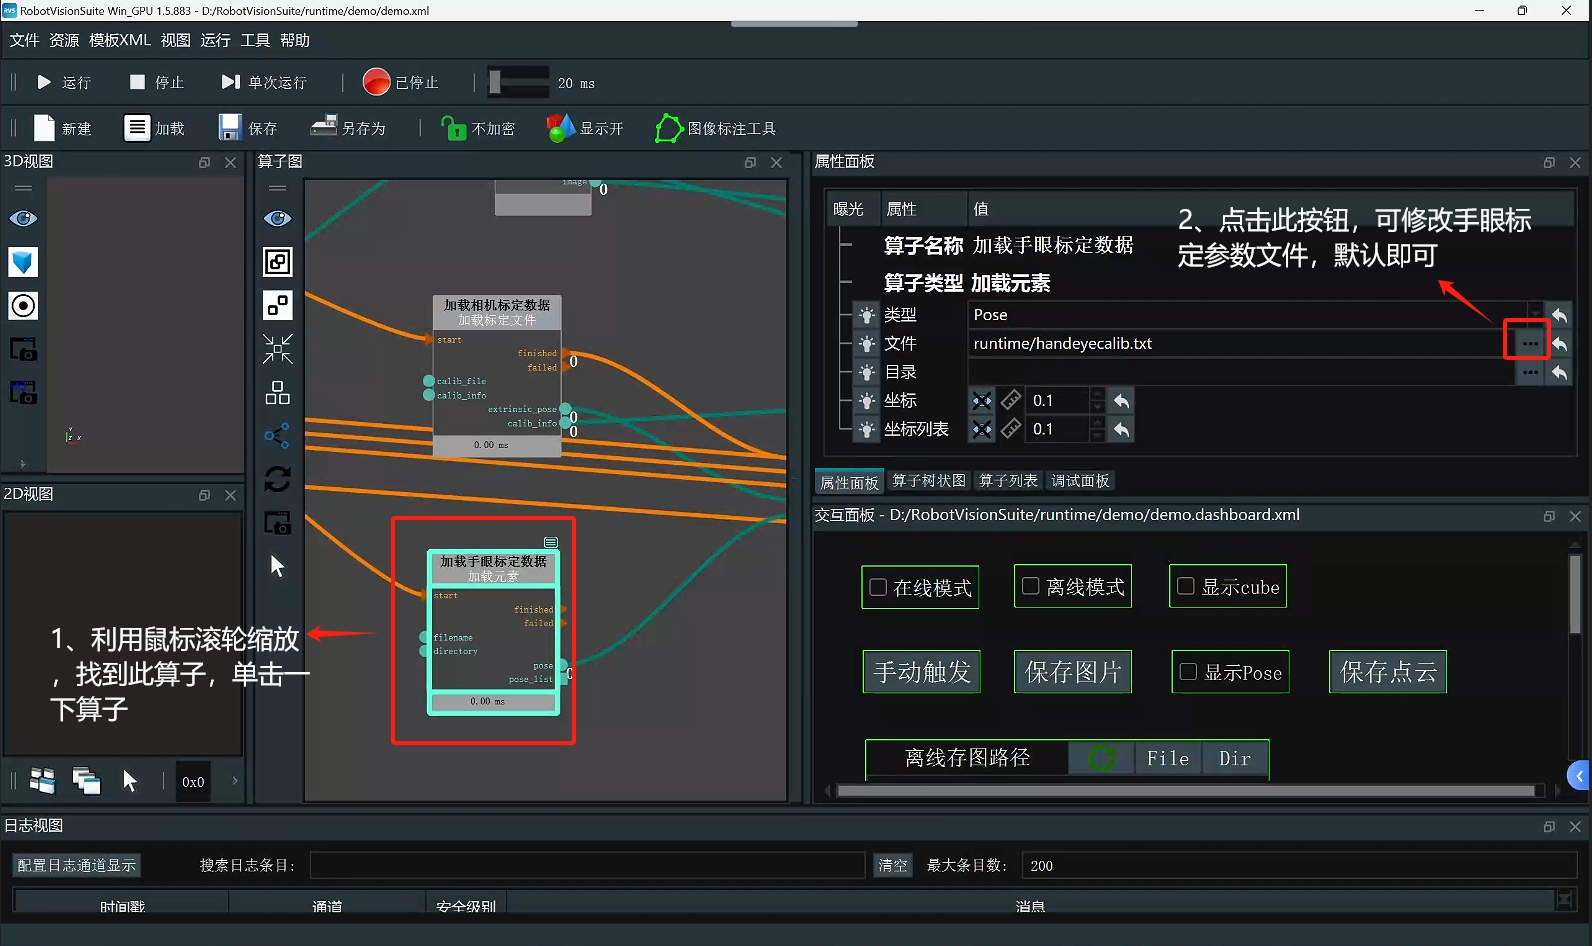
Task: Click the 手动触发 button
Action: 922,672
